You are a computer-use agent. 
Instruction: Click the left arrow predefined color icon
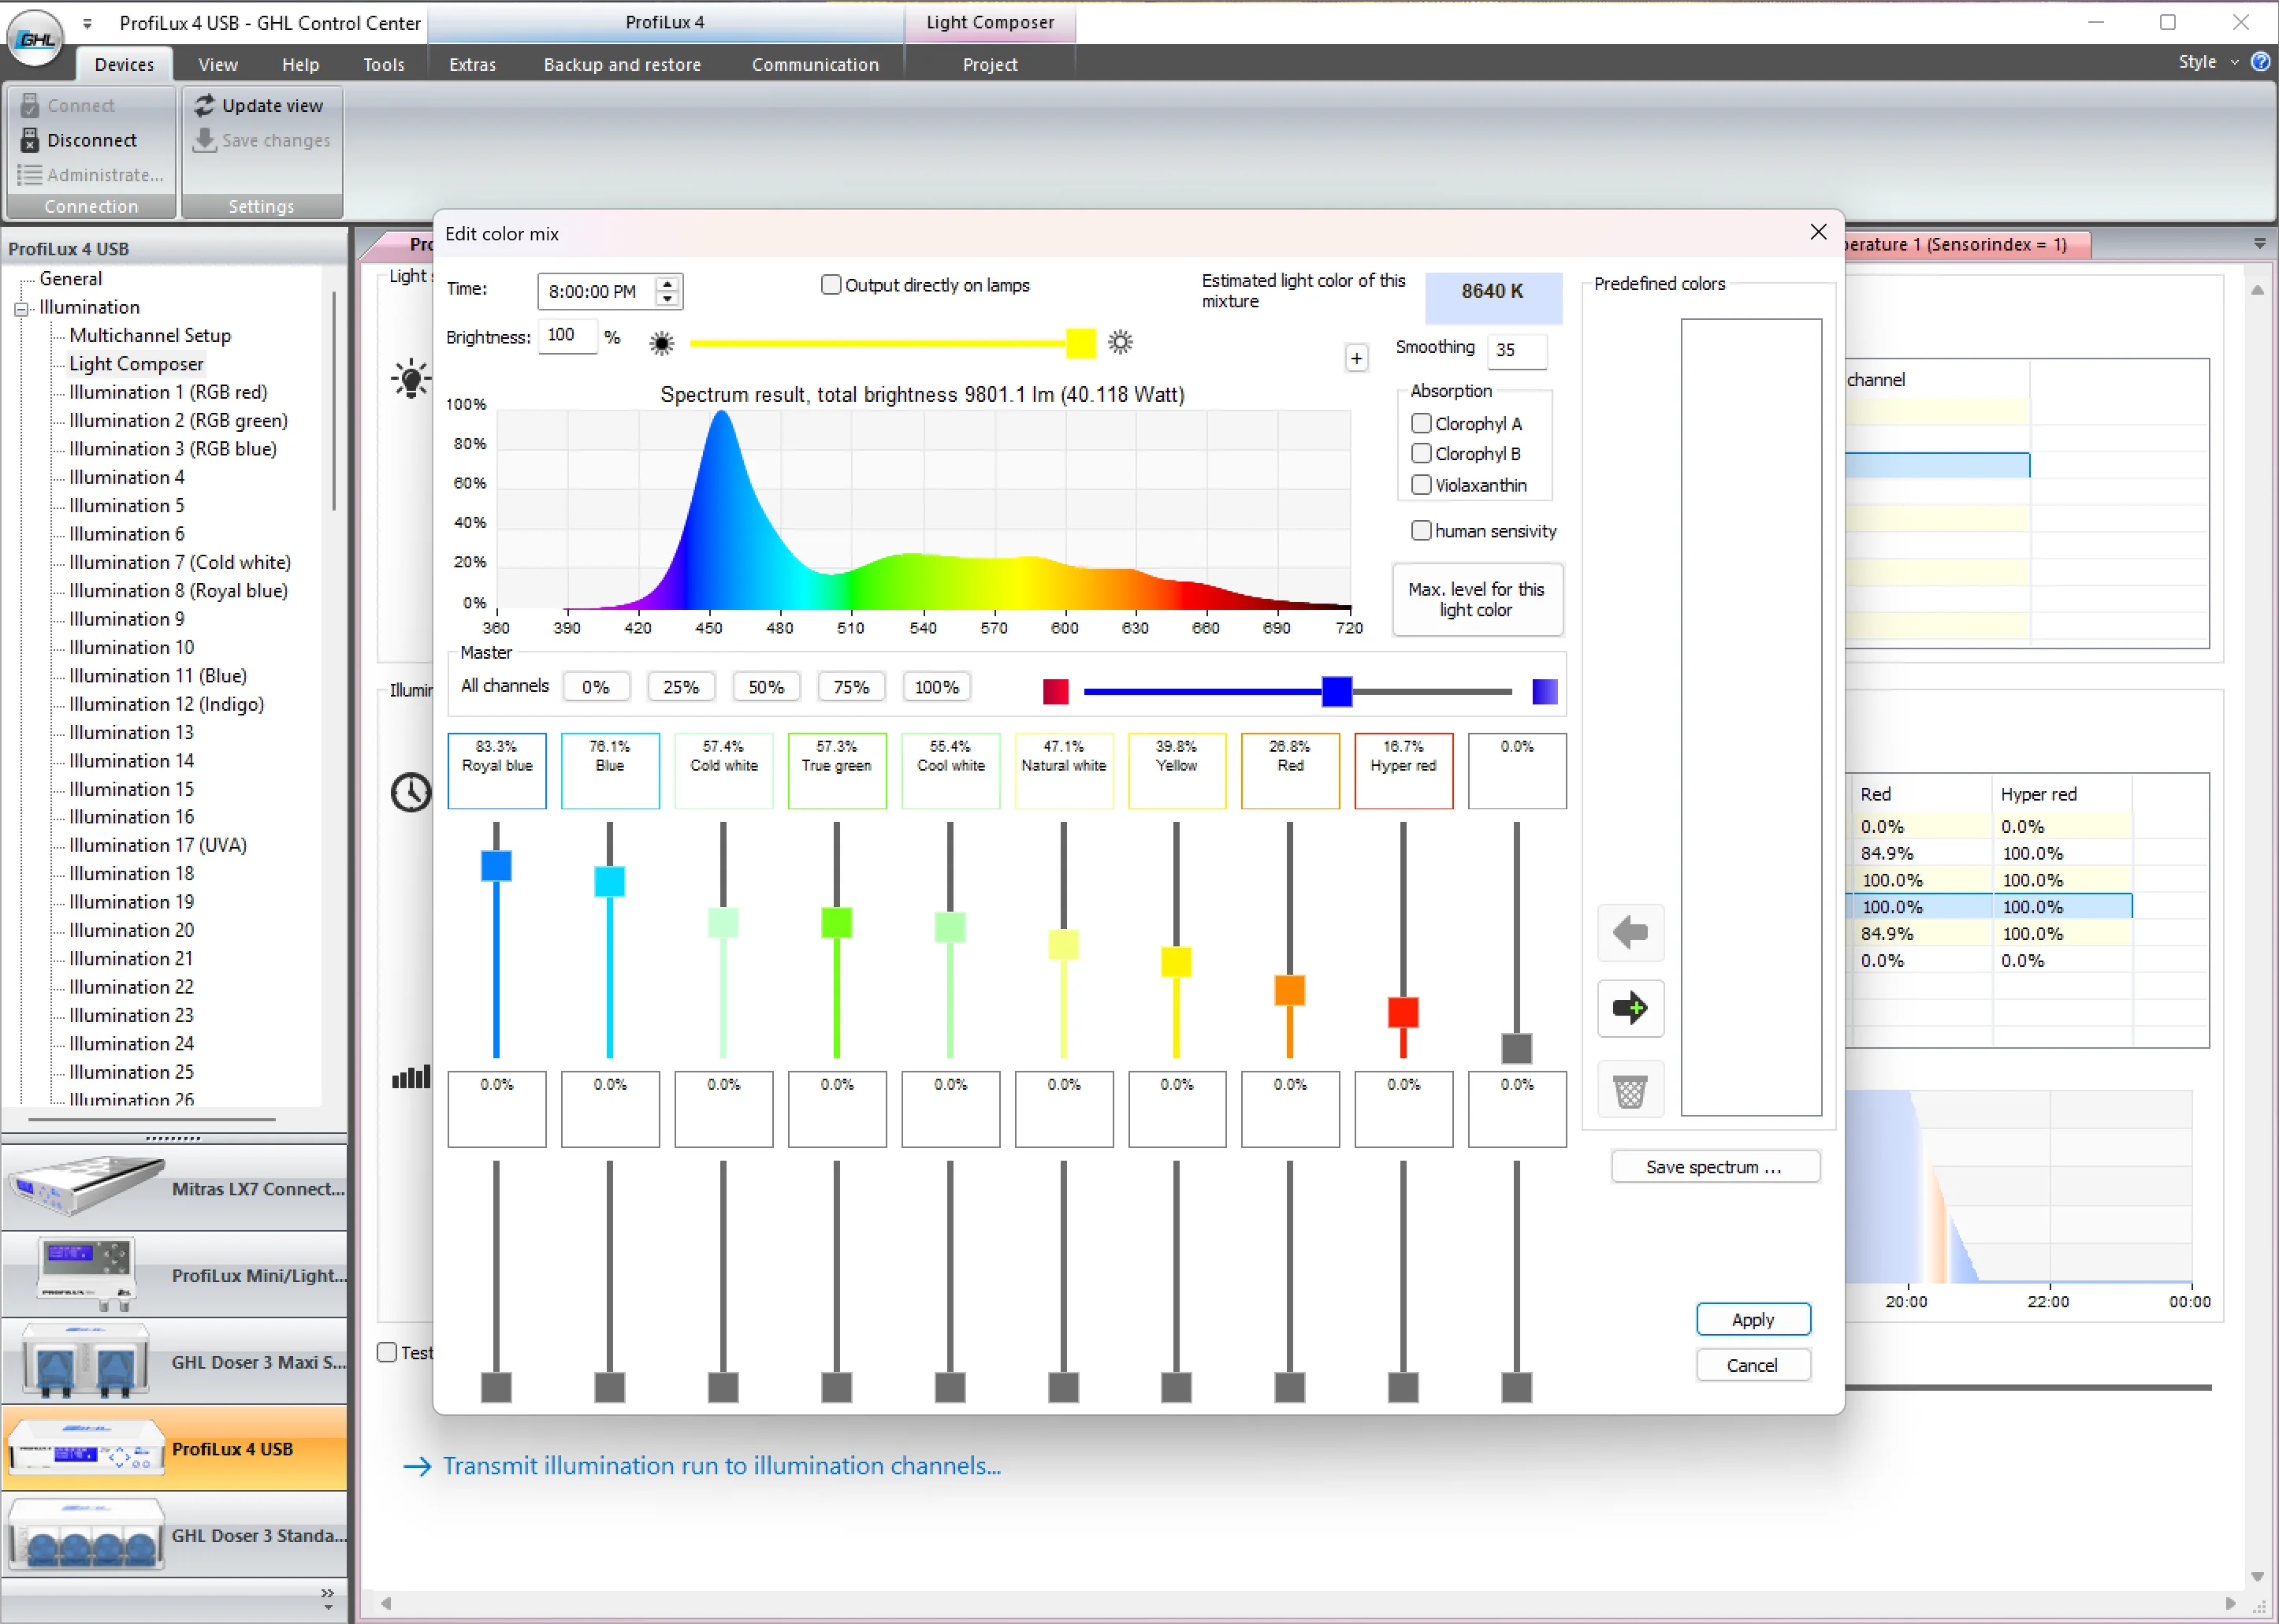pyautogui.click(x=1630, y=933)
